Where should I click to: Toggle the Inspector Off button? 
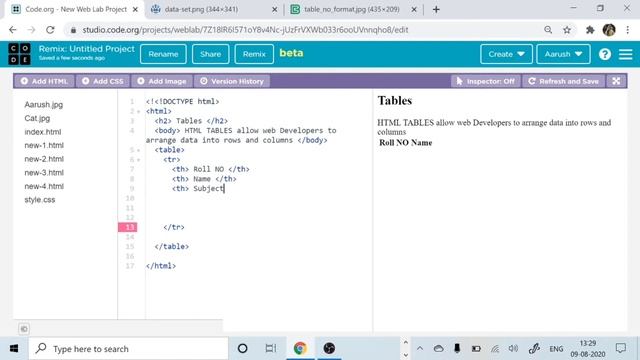pos(485,81)
